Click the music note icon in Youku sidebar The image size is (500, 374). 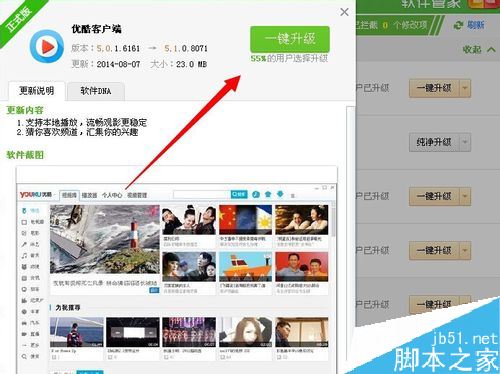coord(24,256)
